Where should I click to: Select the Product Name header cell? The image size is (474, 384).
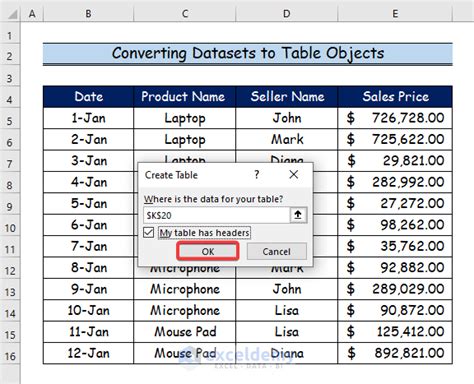pos(185,97)
